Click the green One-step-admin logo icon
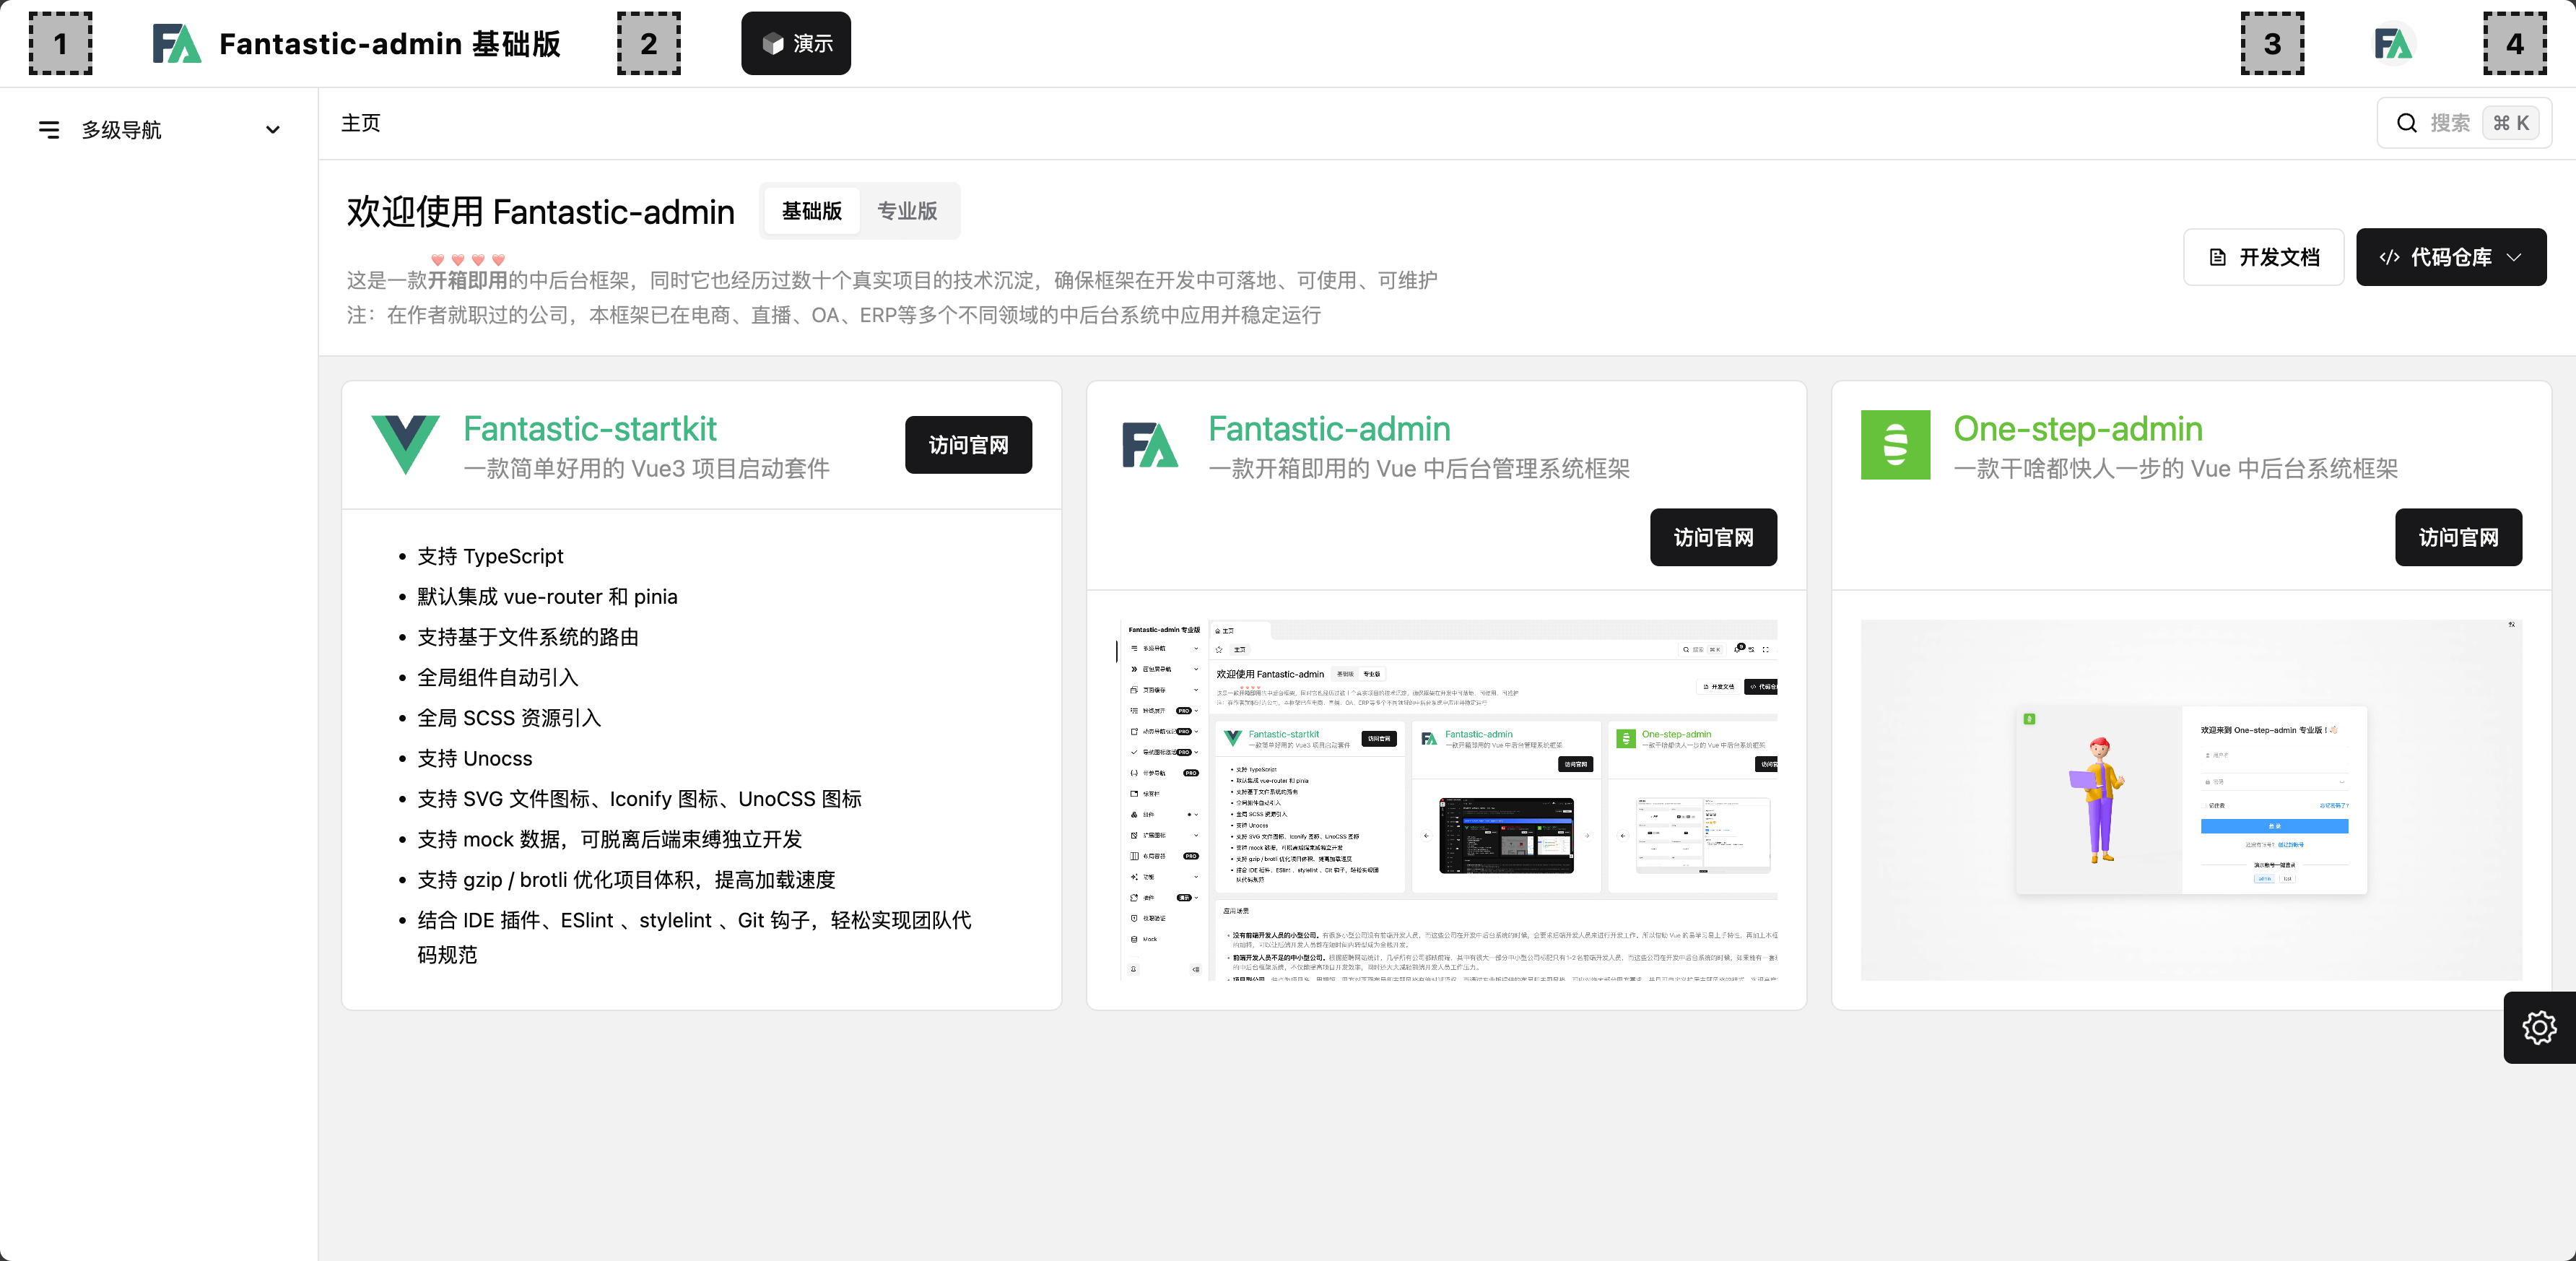The height and width of the screenshot is (1261, 2576). [x=1895, y=445]
